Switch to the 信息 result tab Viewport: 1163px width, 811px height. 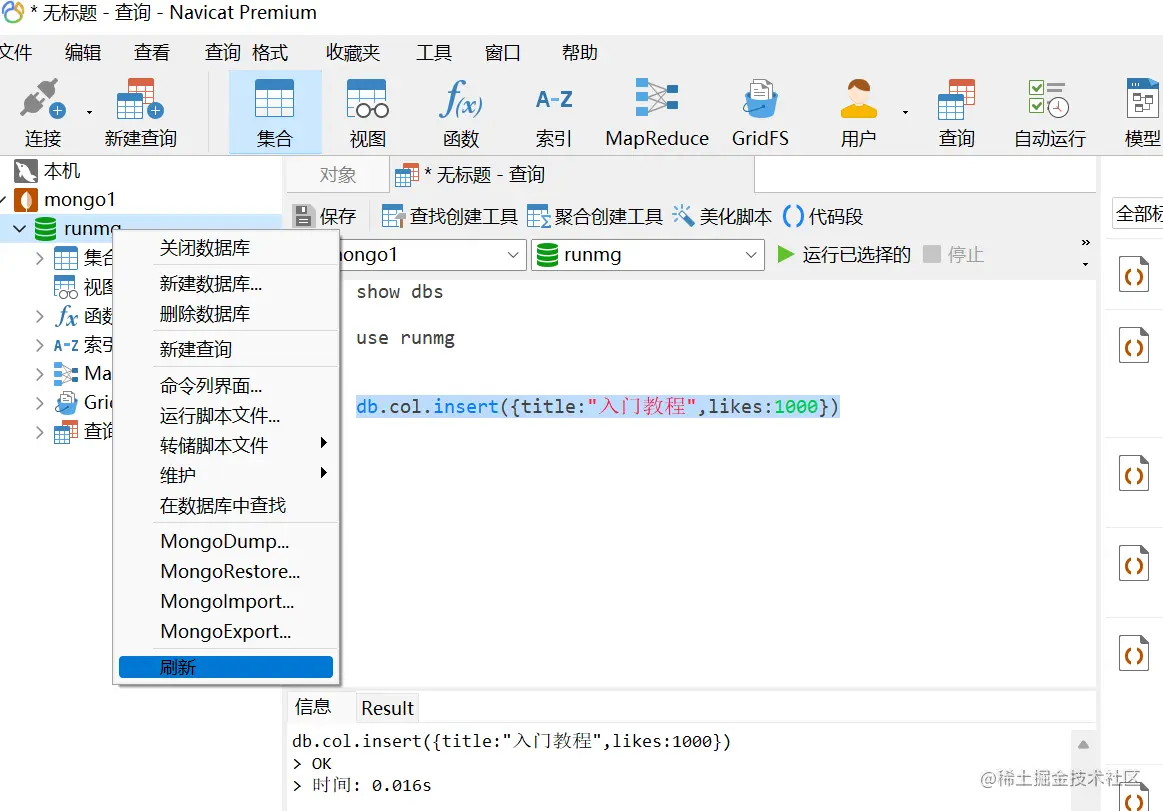(x=313, y=707)
